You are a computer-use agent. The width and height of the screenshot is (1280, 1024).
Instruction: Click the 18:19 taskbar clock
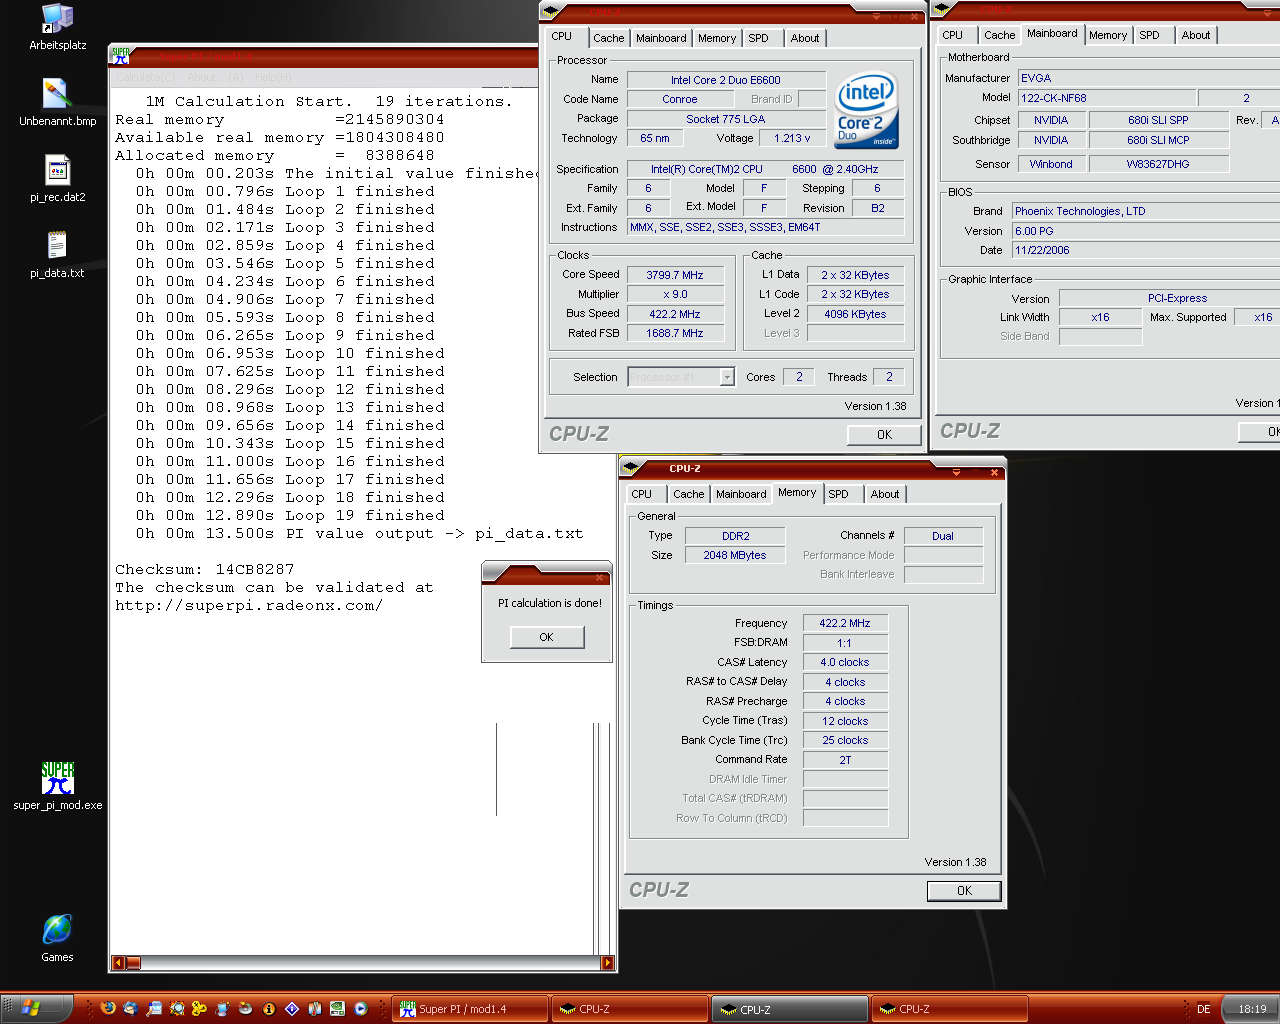pyautogui.click(x=1252, y=1009)
